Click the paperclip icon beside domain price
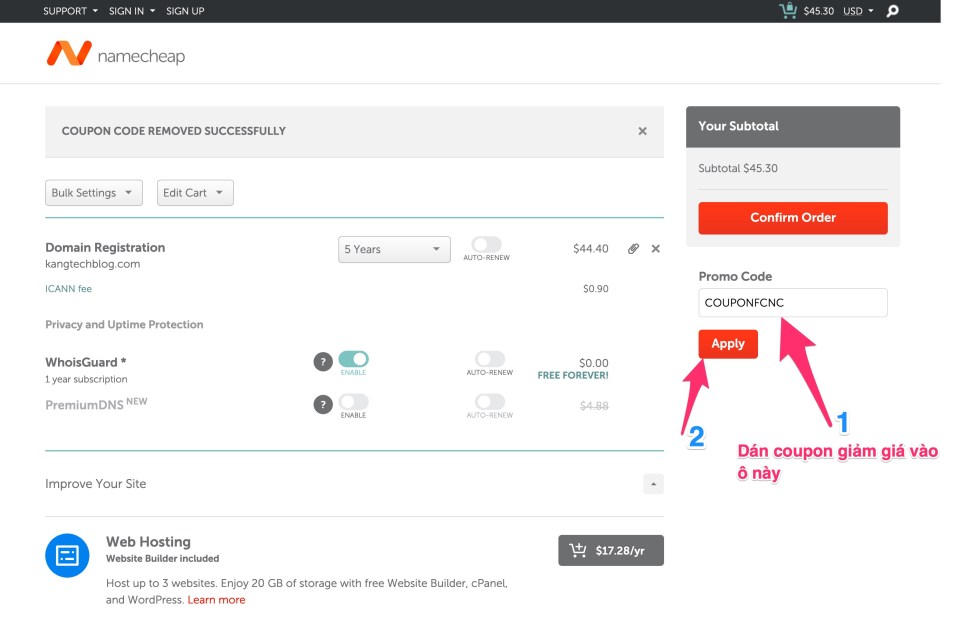 pyautogui.click(x=633, y=249)
